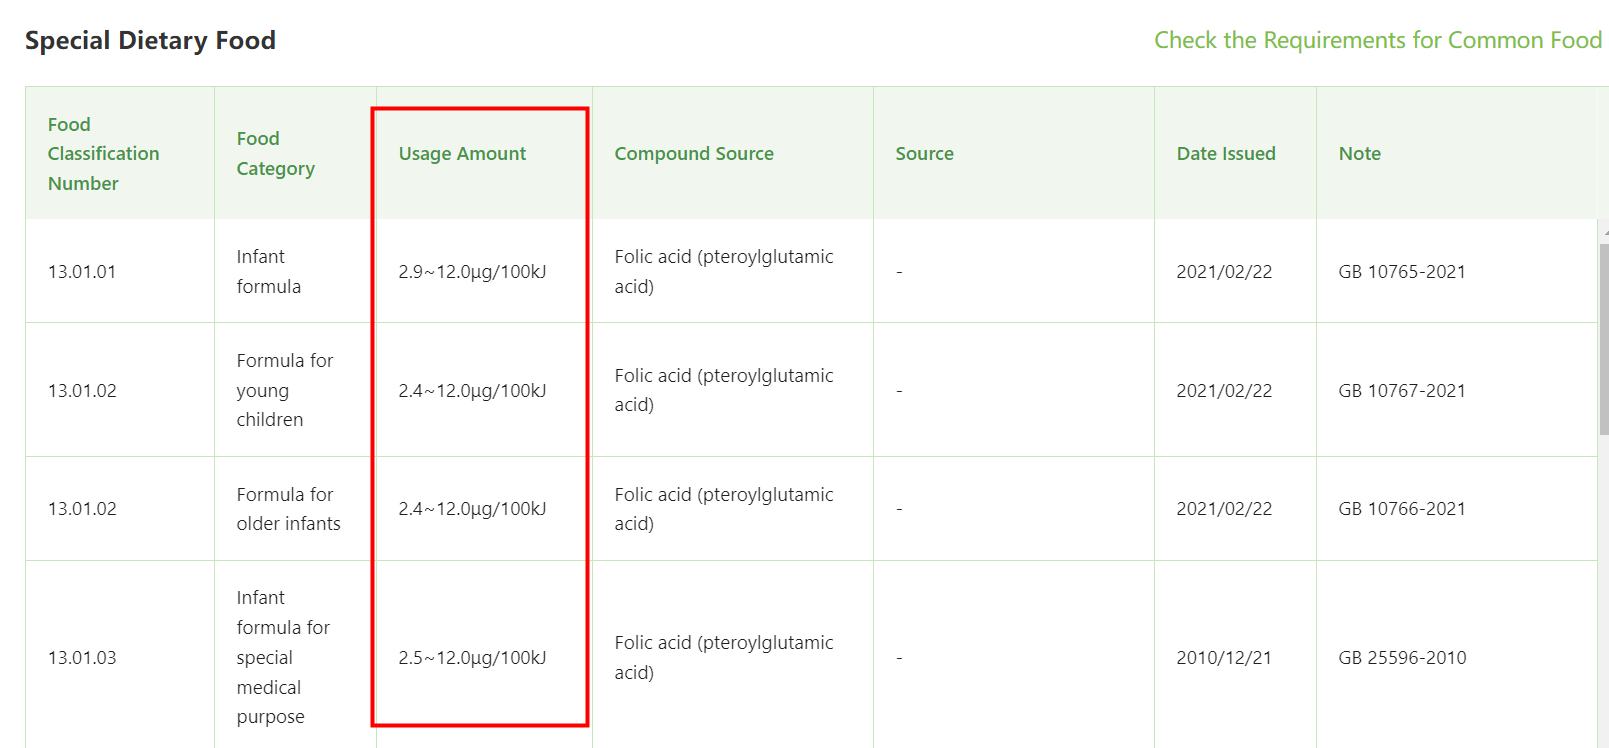Select the 13.01.01 classification number cell

pyautogui.click(x=82, y=272)
